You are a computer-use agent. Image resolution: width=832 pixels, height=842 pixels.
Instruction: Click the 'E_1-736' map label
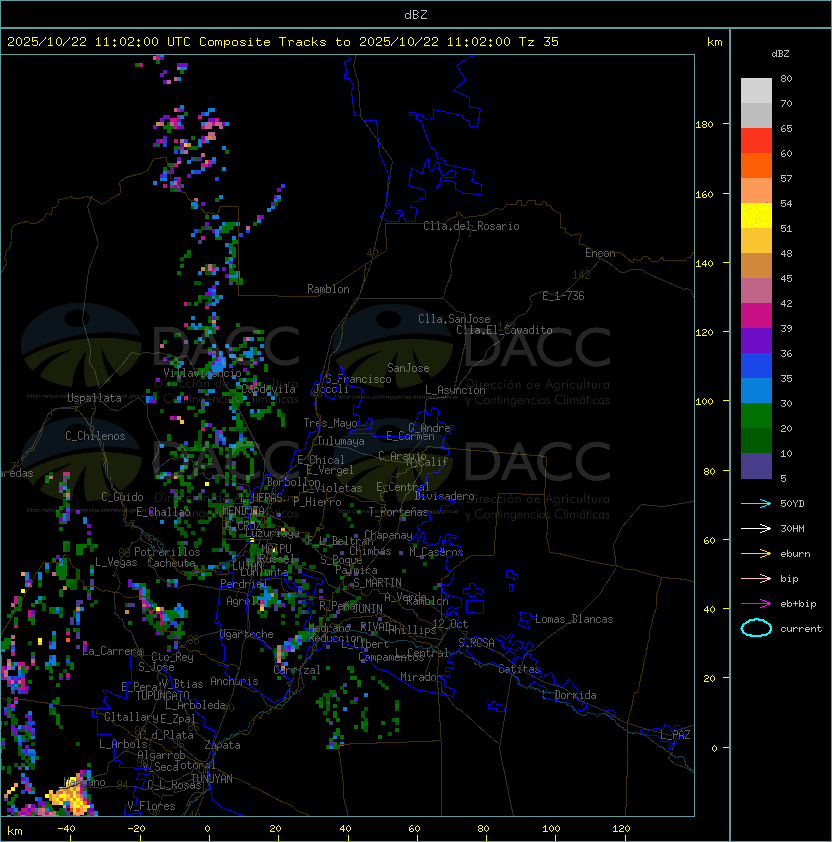(563, 296)
